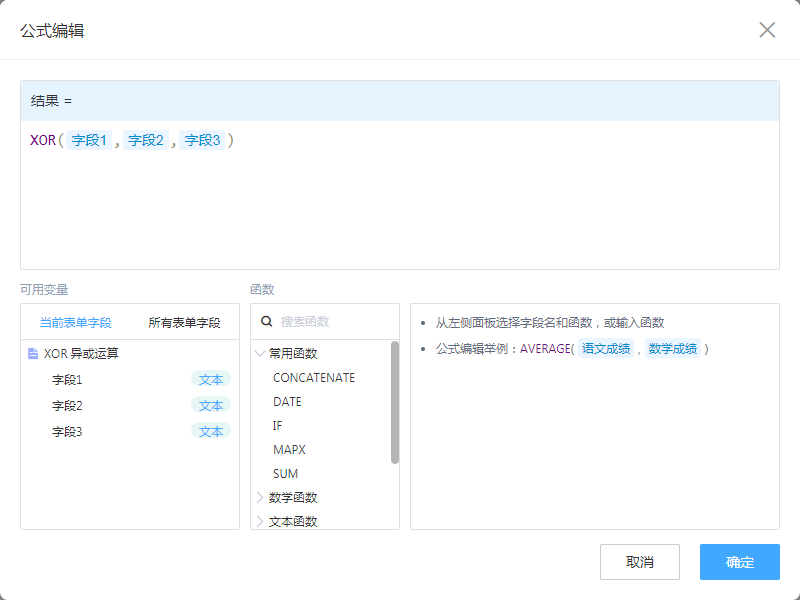
Task: Choose the CONCATENATE function
Action: (314, 378)
